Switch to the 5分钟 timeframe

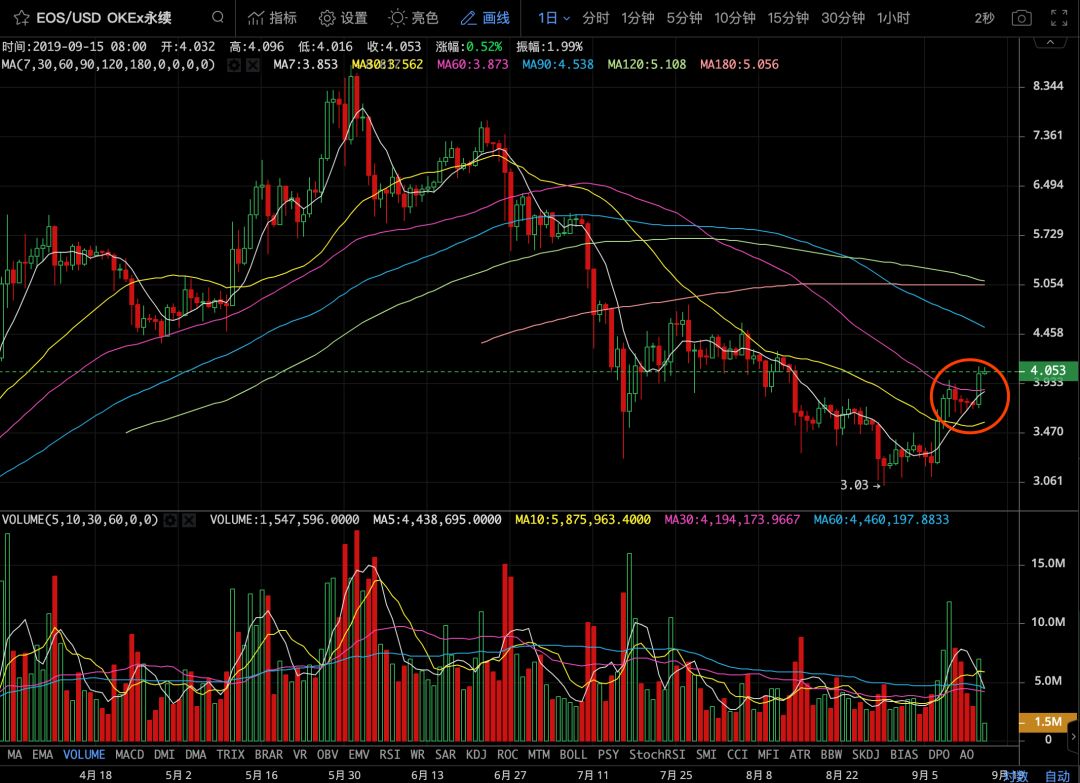(684, 18)
